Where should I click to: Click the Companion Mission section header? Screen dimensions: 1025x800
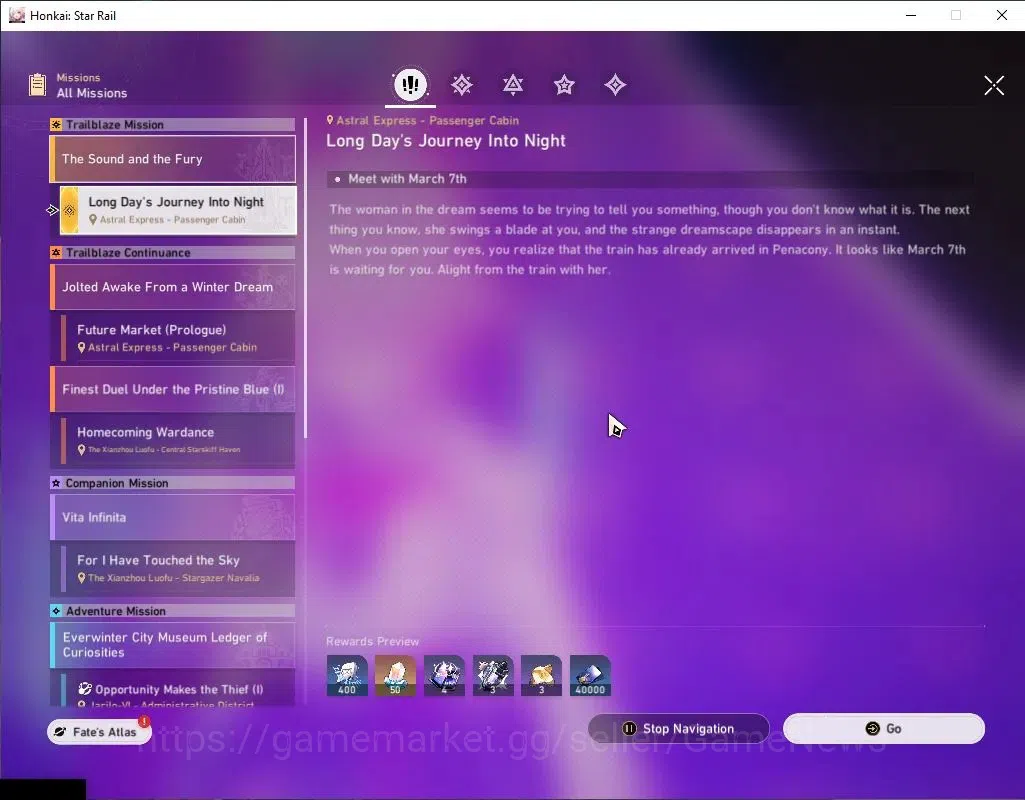[x=173, y=483]
